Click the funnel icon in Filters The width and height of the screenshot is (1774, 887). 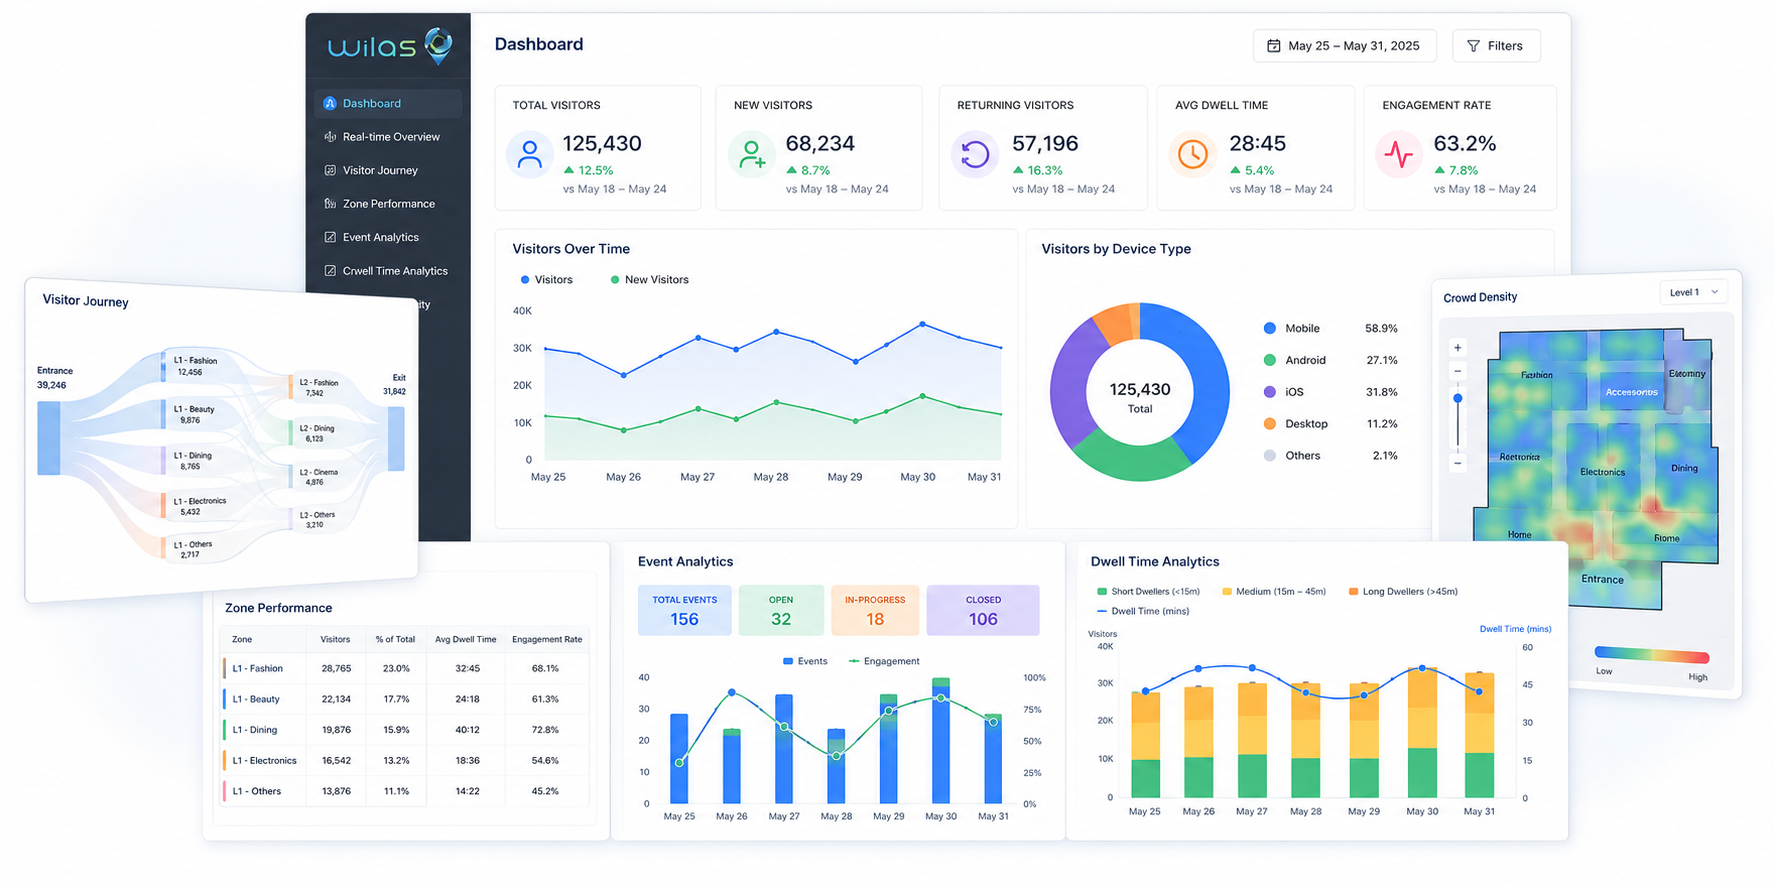coord(1473,46)
